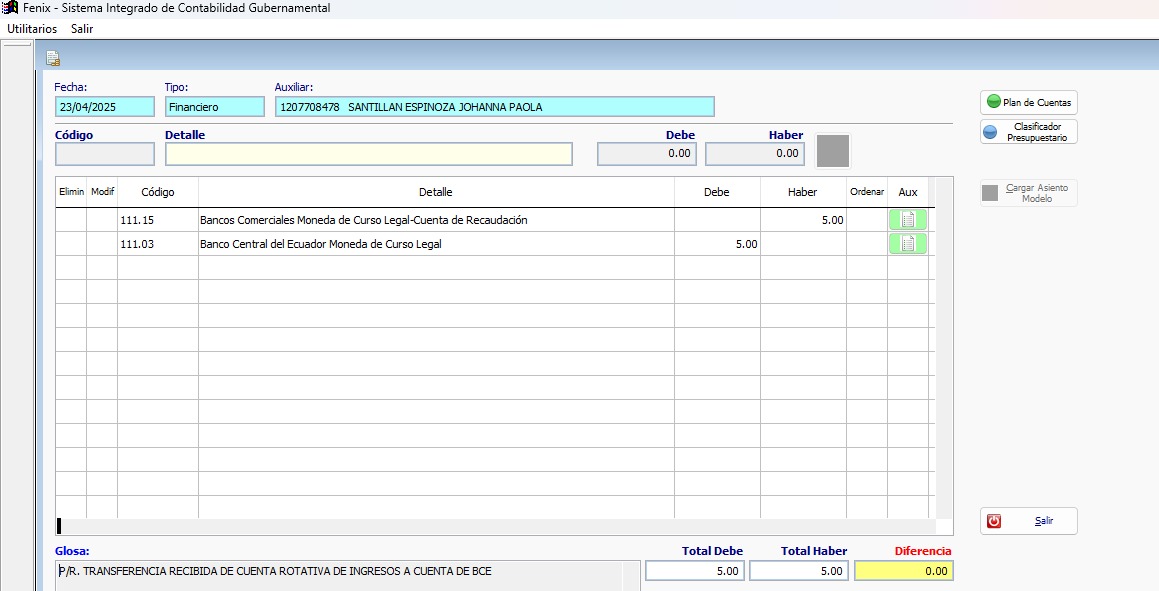Select the Tipo field showing Financiero
The height and width of the screenshot is (591, 1159).
[214, 107]
